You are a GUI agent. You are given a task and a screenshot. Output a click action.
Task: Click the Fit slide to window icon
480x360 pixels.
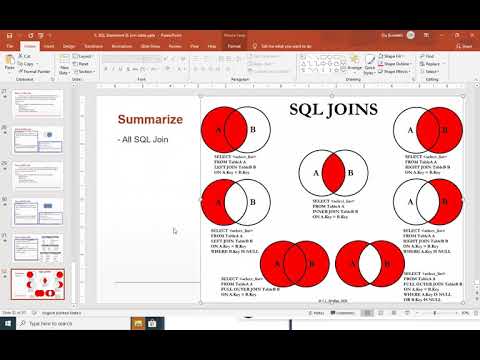[476, 313]
